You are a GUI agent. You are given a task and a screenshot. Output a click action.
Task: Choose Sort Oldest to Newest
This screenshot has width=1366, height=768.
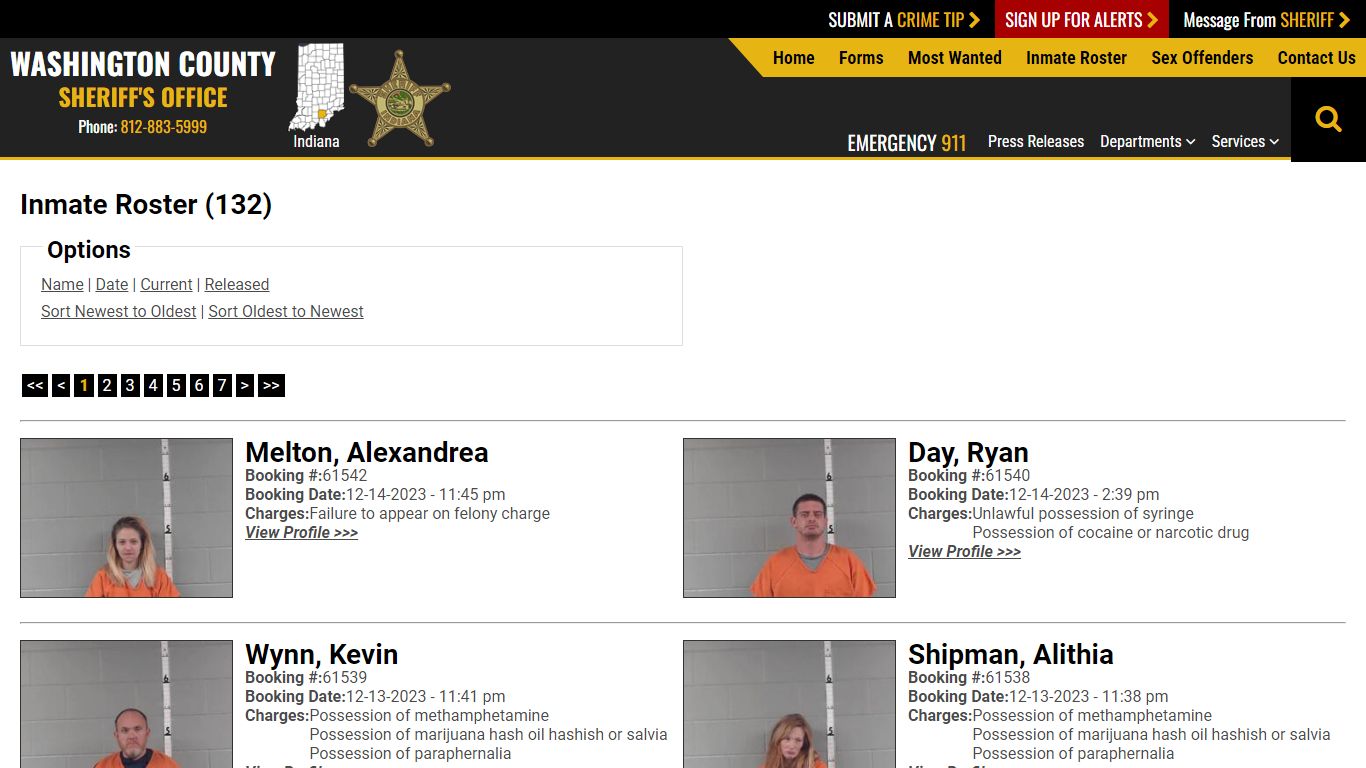pos(285,311)
